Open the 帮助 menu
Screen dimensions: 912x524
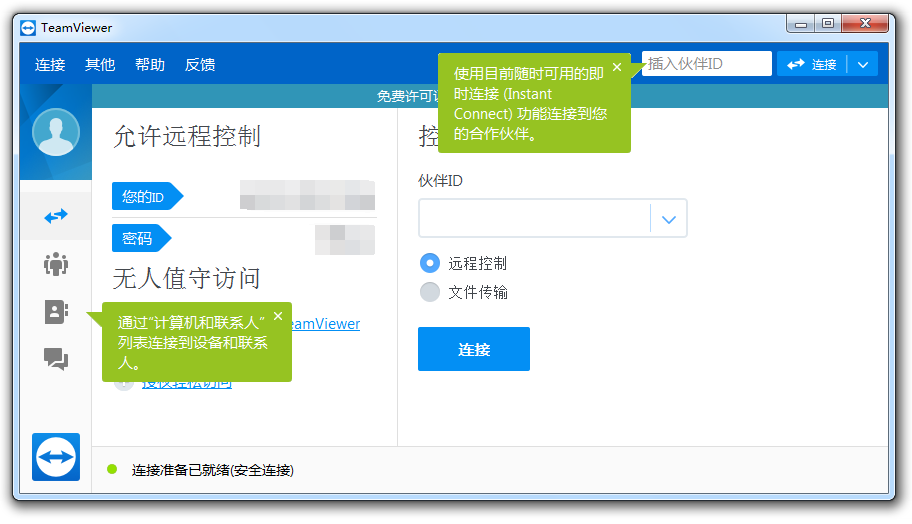pos(150,65)
